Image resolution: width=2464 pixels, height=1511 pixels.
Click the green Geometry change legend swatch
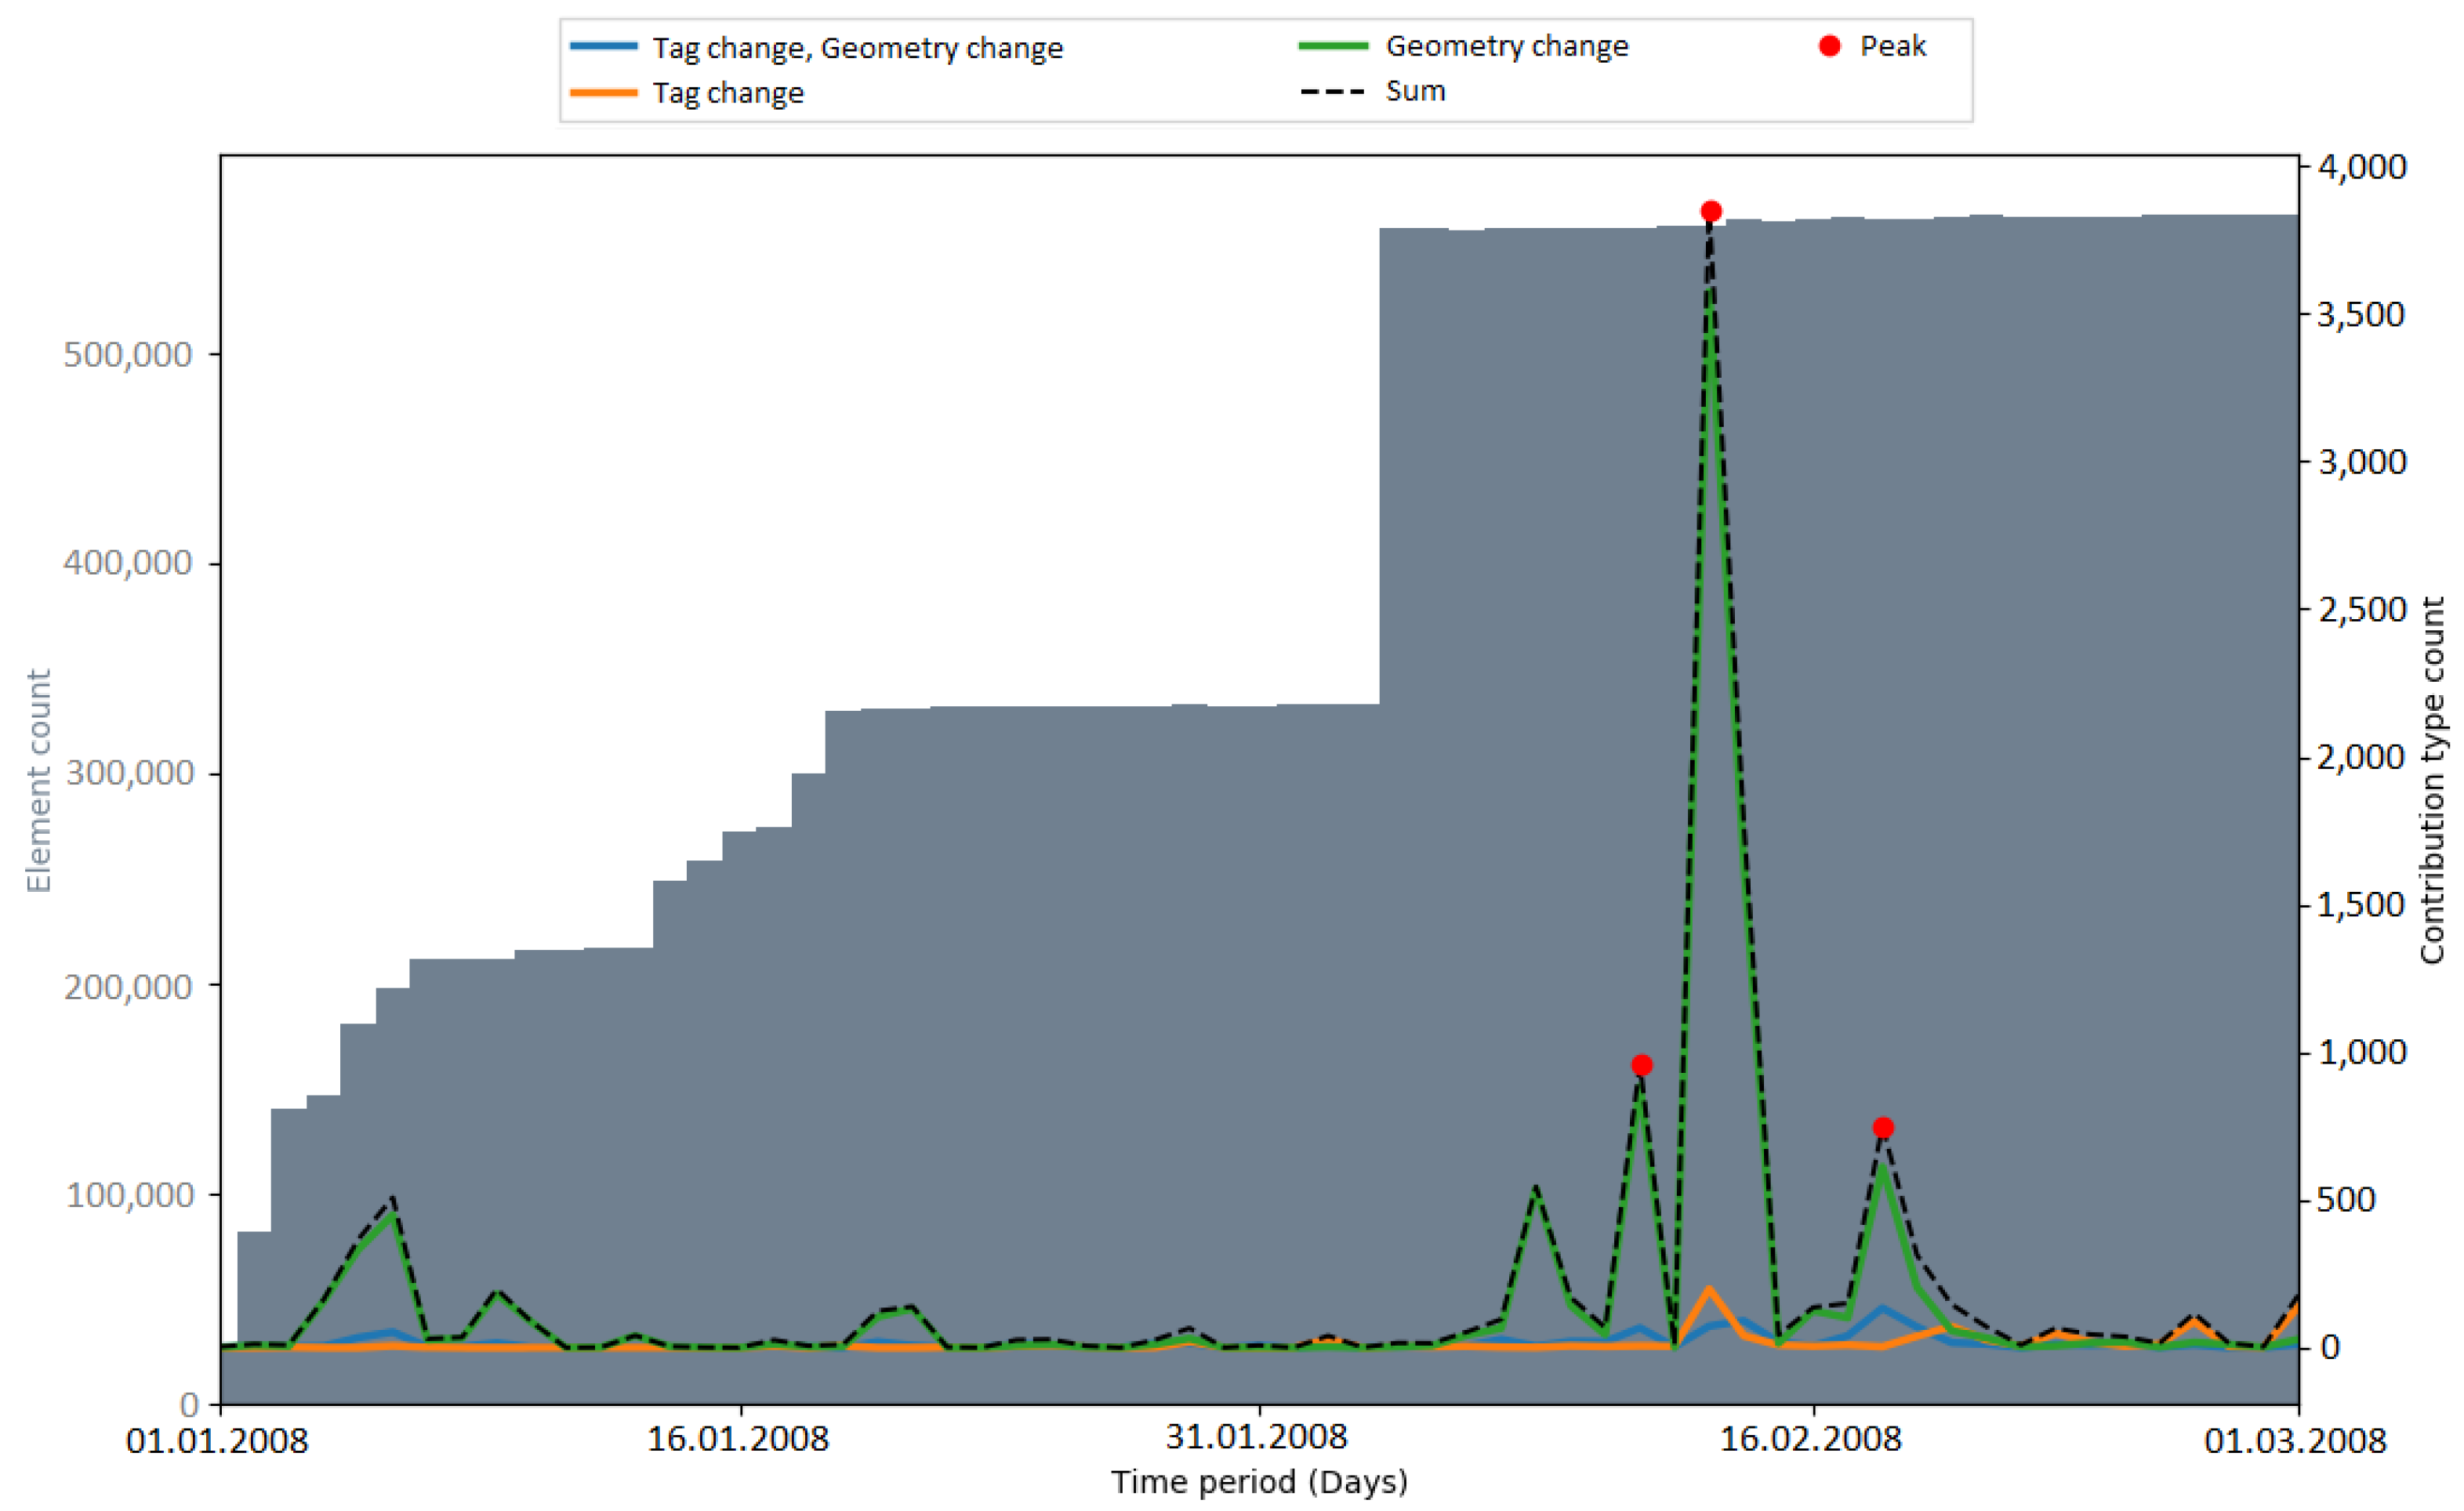point(1333,46)
